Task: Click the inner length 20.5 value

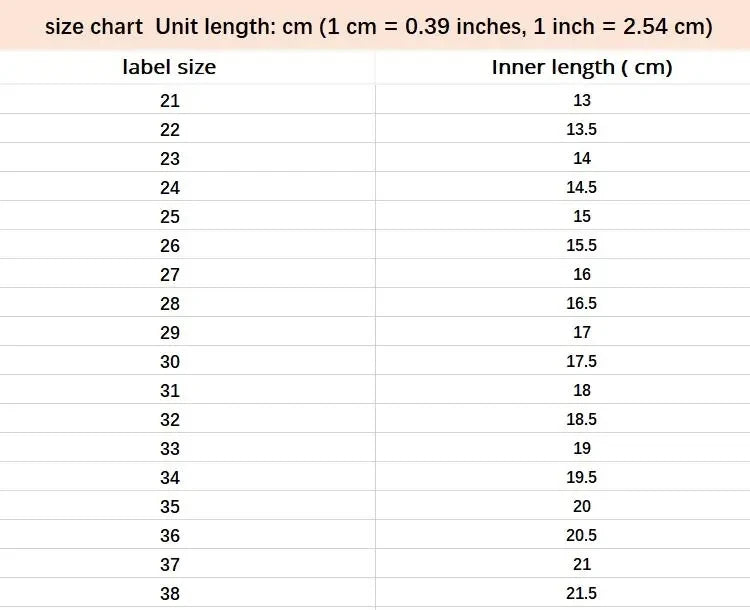Action: click(x=582, y=535)
